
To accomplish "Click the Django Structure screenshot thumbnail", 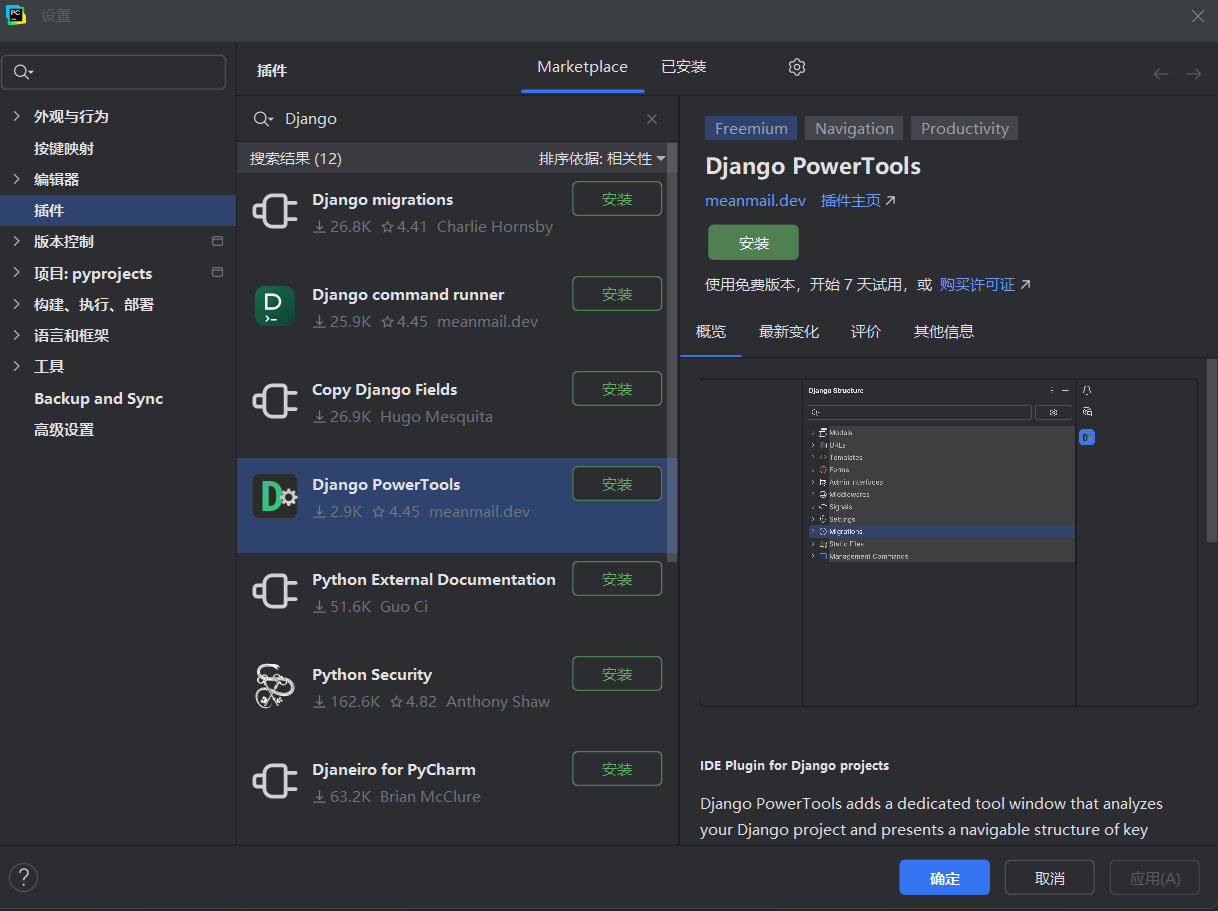I will point(948,543).
